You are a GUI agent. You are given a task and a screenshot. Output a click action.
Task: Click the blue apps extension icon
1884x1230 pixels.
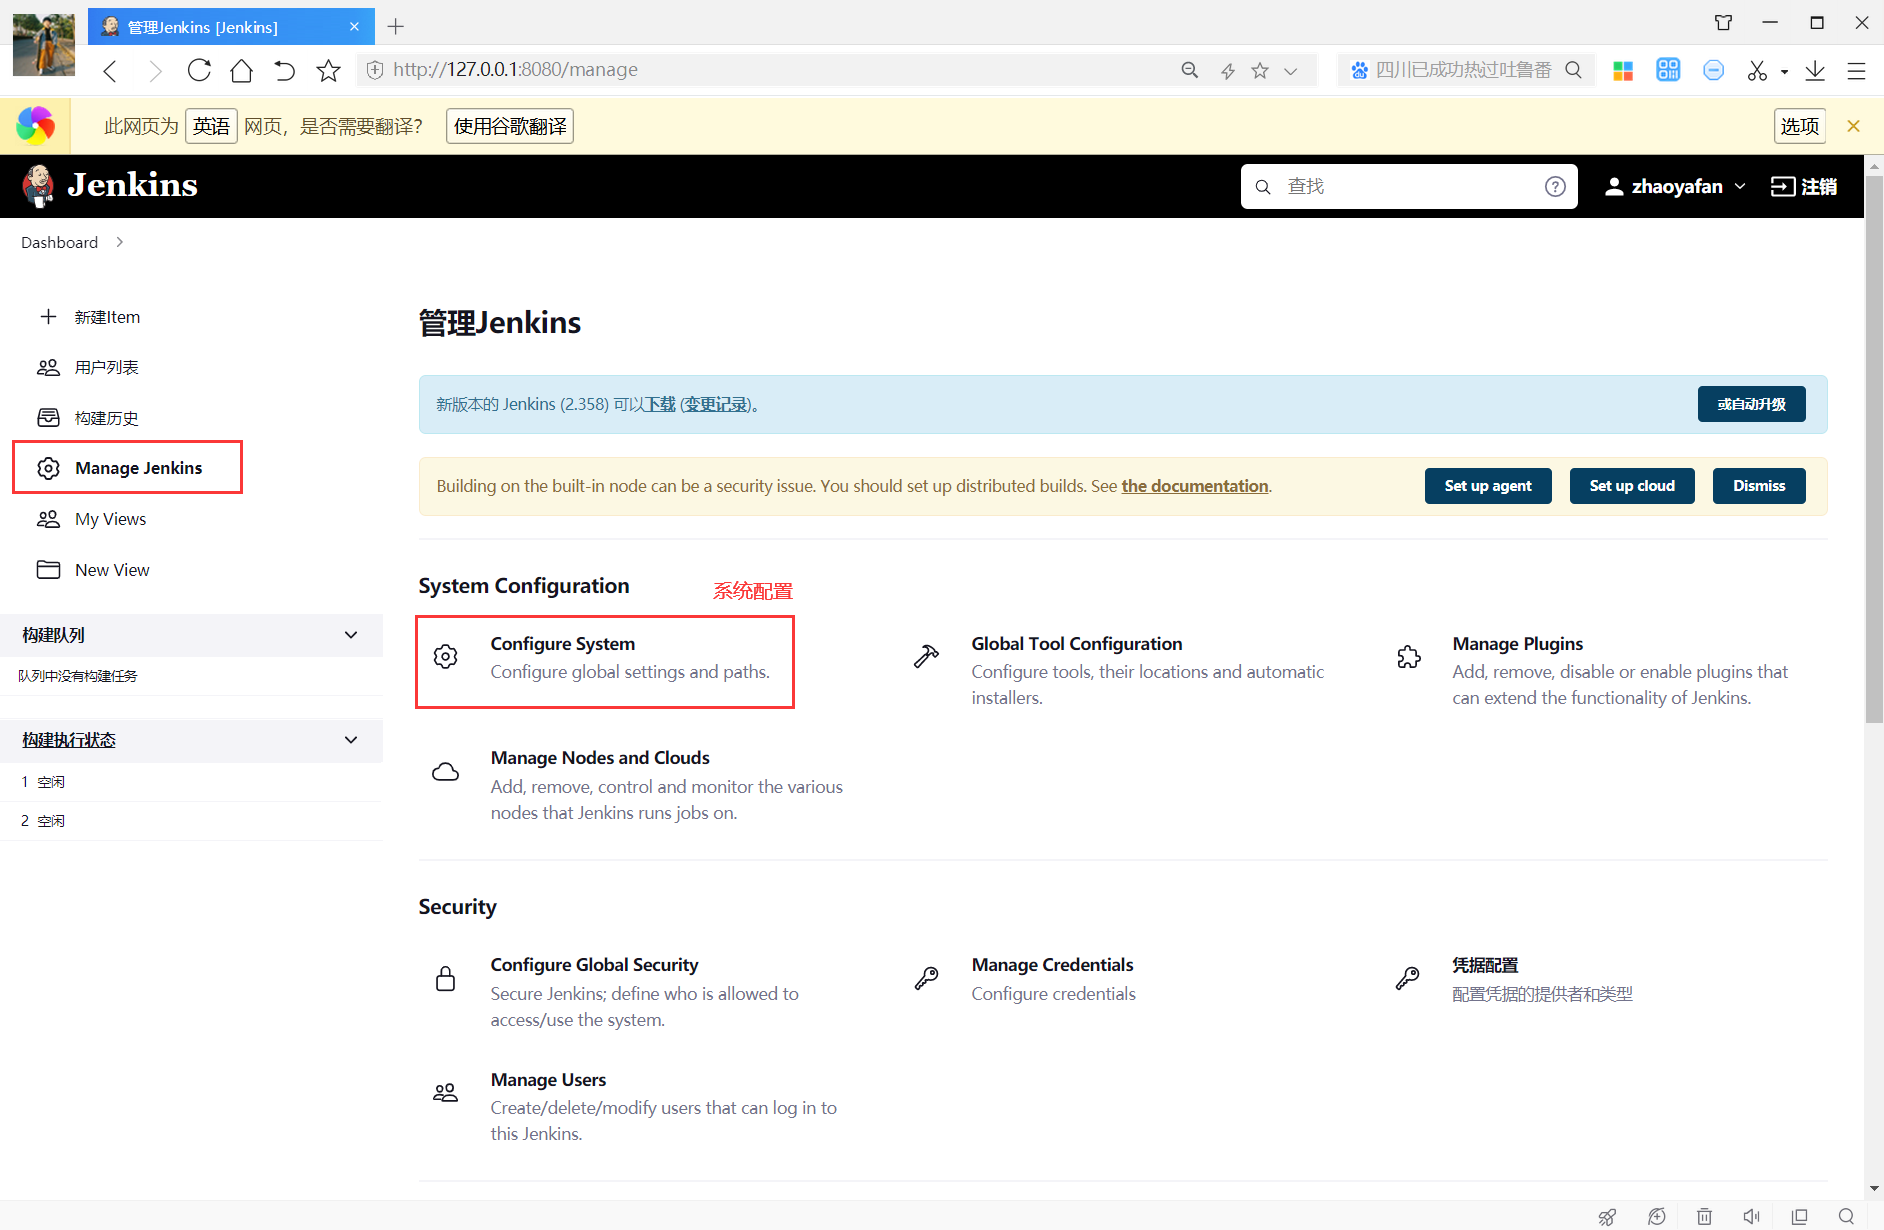[x=1668, y=70]
